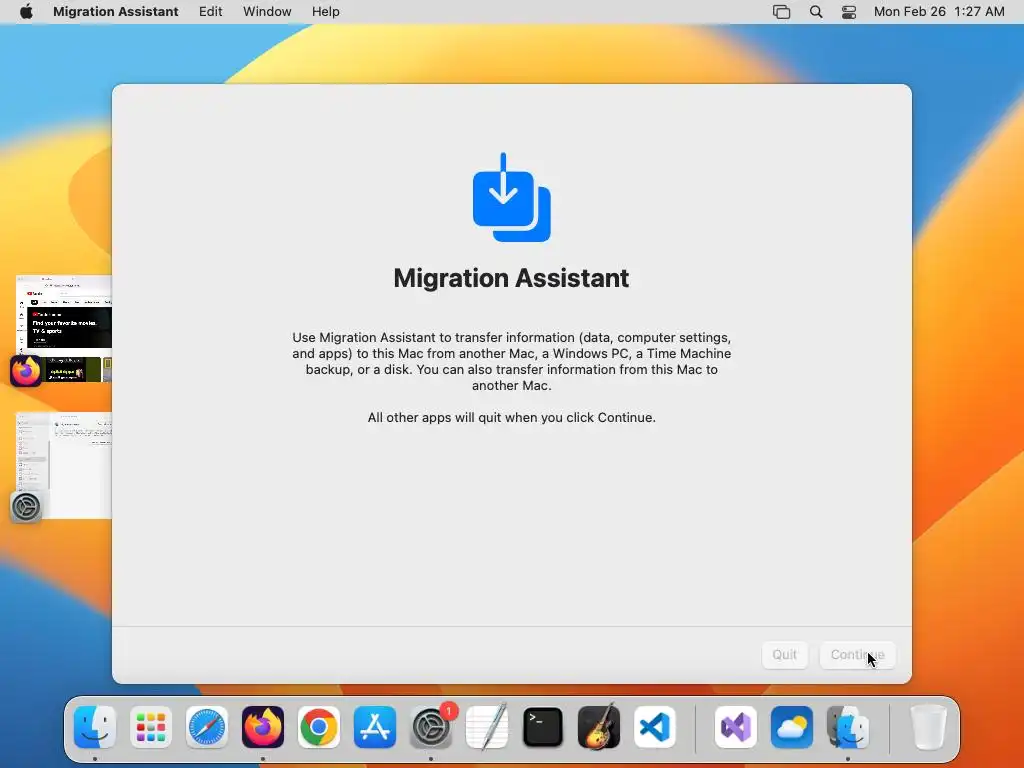
Task: Open Launchpad from the Dock
Action: [x=151, y=727]
